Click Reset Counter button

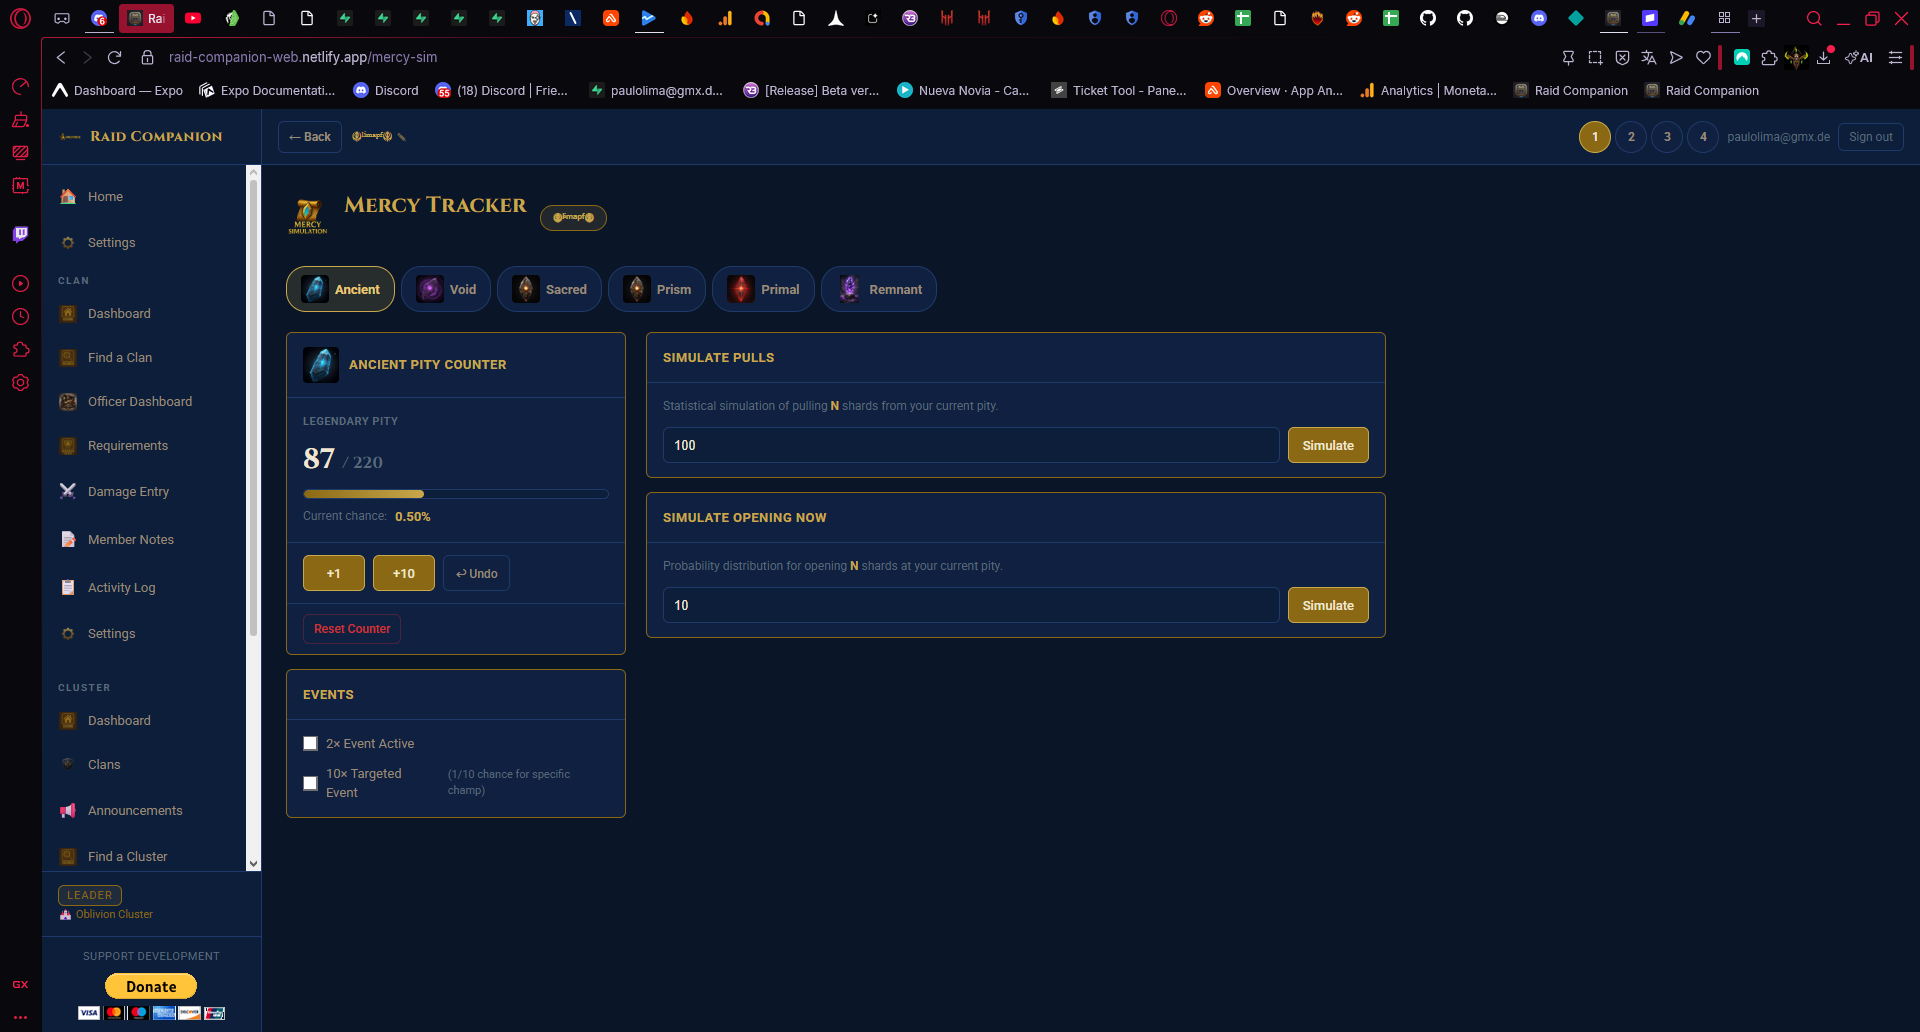coord(352,629)
